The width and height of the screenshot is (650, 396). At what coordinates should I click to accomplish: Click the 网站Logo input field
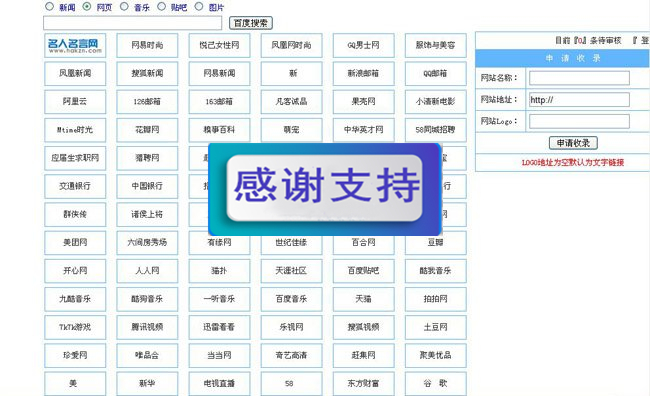(x=579, y=121)
